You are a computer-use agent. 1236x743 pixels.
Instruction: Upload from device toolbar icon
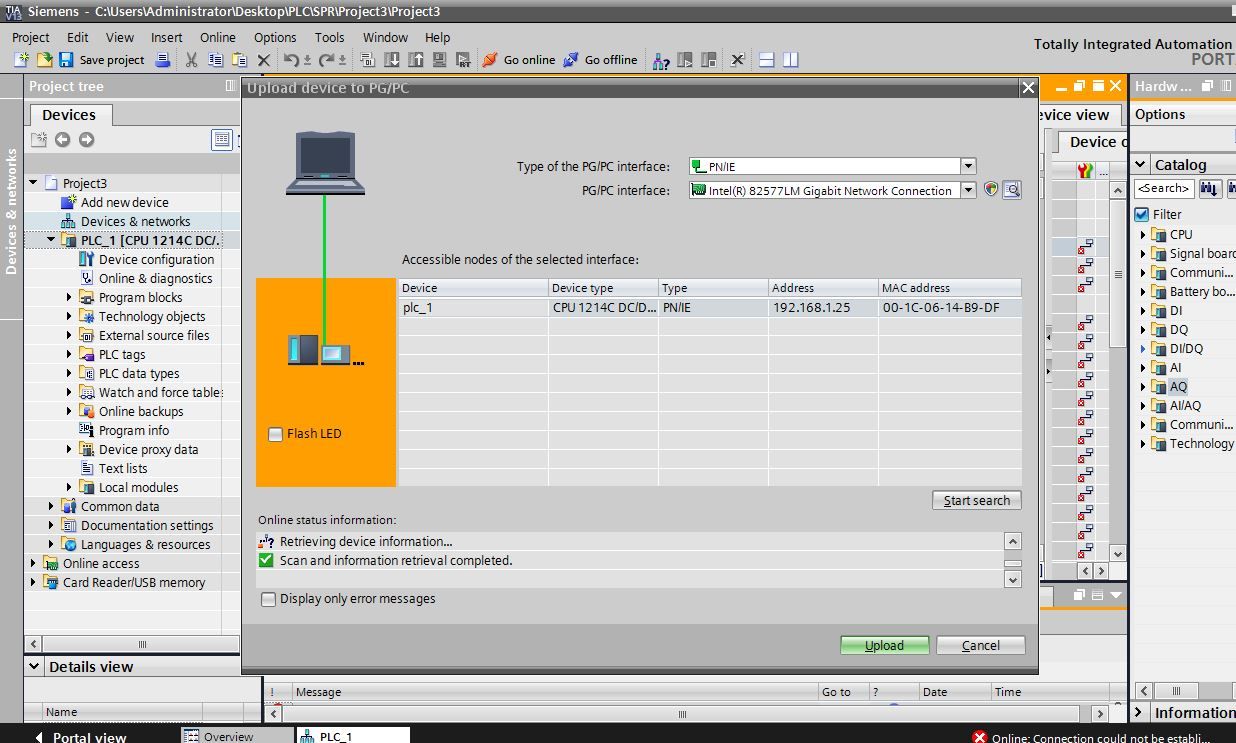415,60
